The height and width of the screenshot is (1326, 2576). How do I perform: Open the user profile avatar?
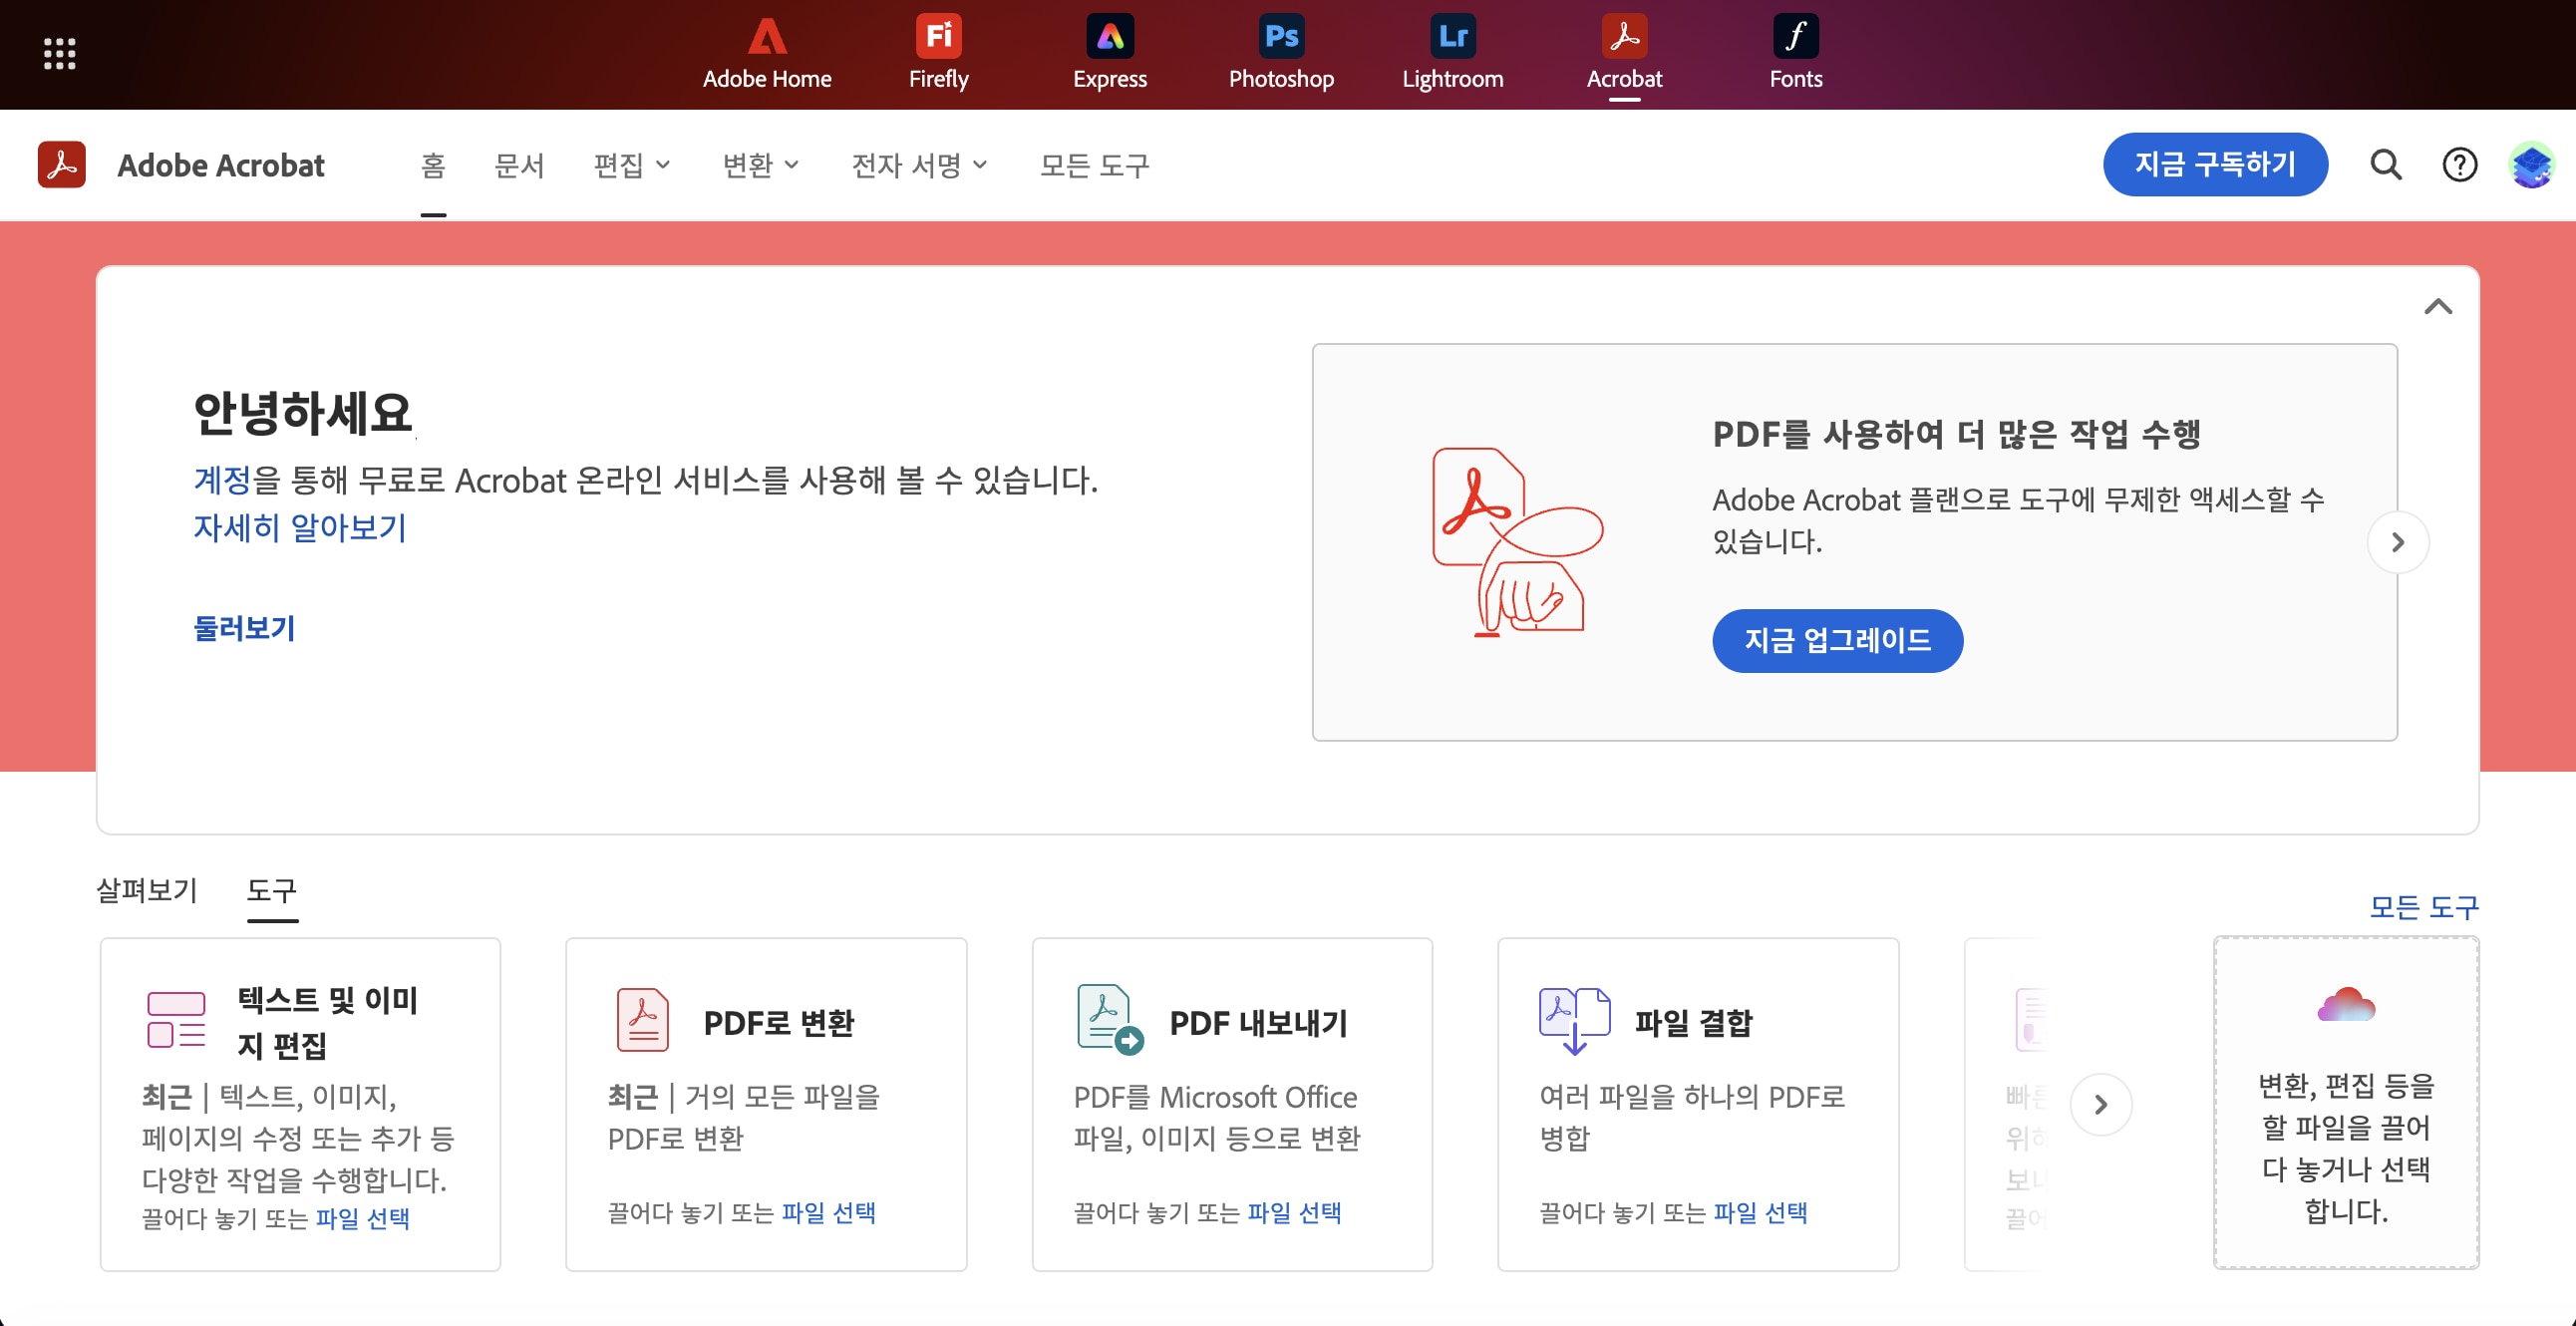2531,165
